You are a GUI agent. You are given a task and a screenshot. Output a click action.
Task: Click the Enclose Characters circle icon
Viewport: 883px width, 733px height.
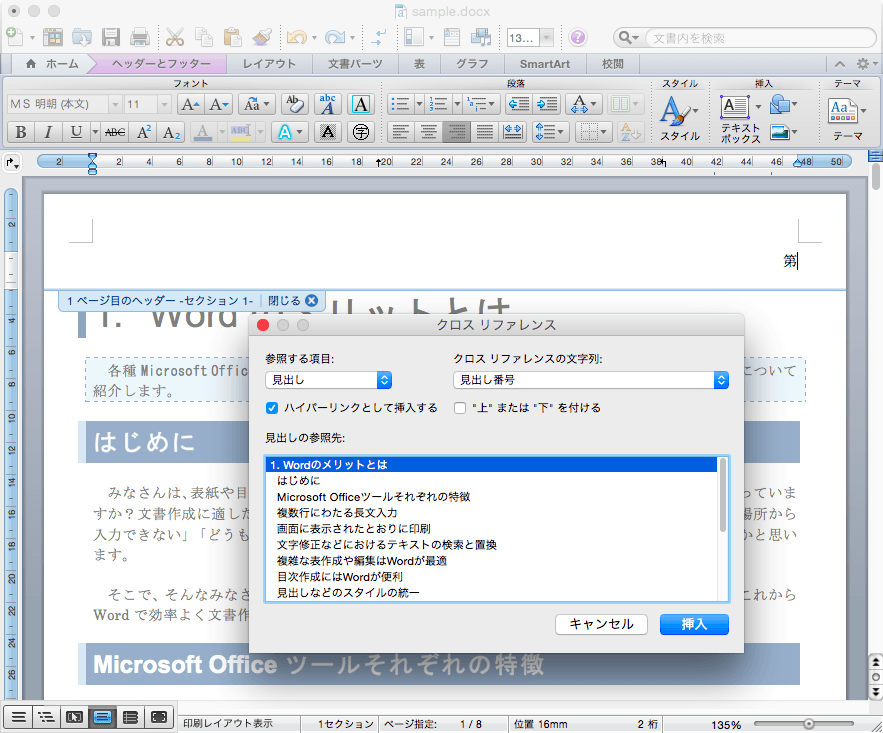tap(360, 132)
